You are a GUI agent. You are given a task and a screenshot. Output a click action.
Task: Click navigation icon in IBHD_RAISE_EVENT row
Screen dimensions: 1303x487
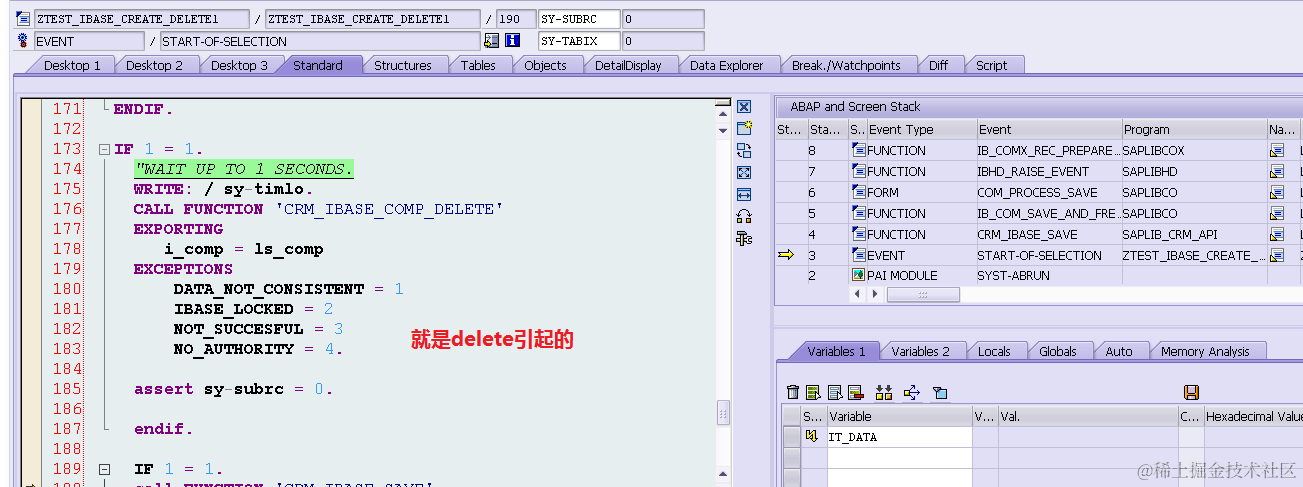click(1277, 172)
